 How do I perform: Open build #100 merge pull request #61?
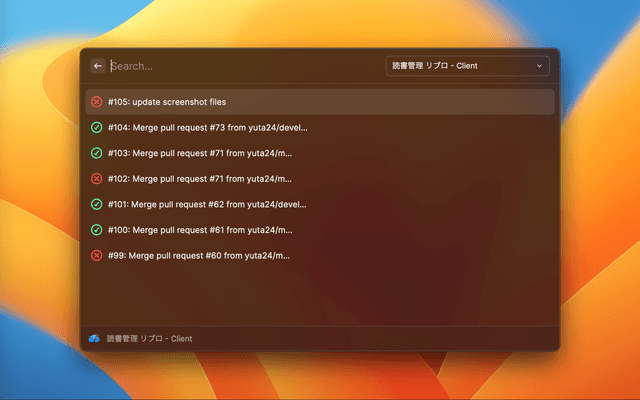click(x=200, y=230)
